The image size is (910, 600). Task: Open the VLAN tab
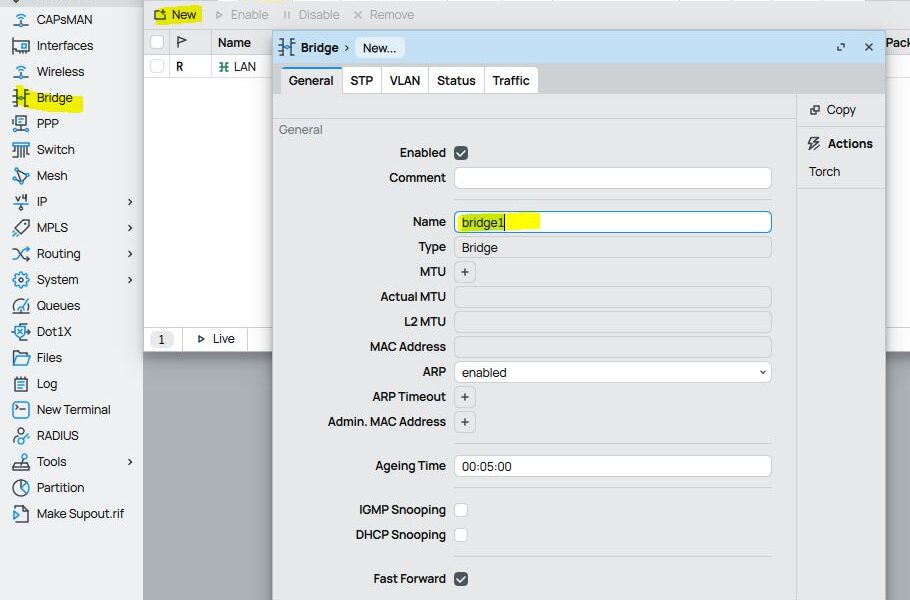(405, 81)
